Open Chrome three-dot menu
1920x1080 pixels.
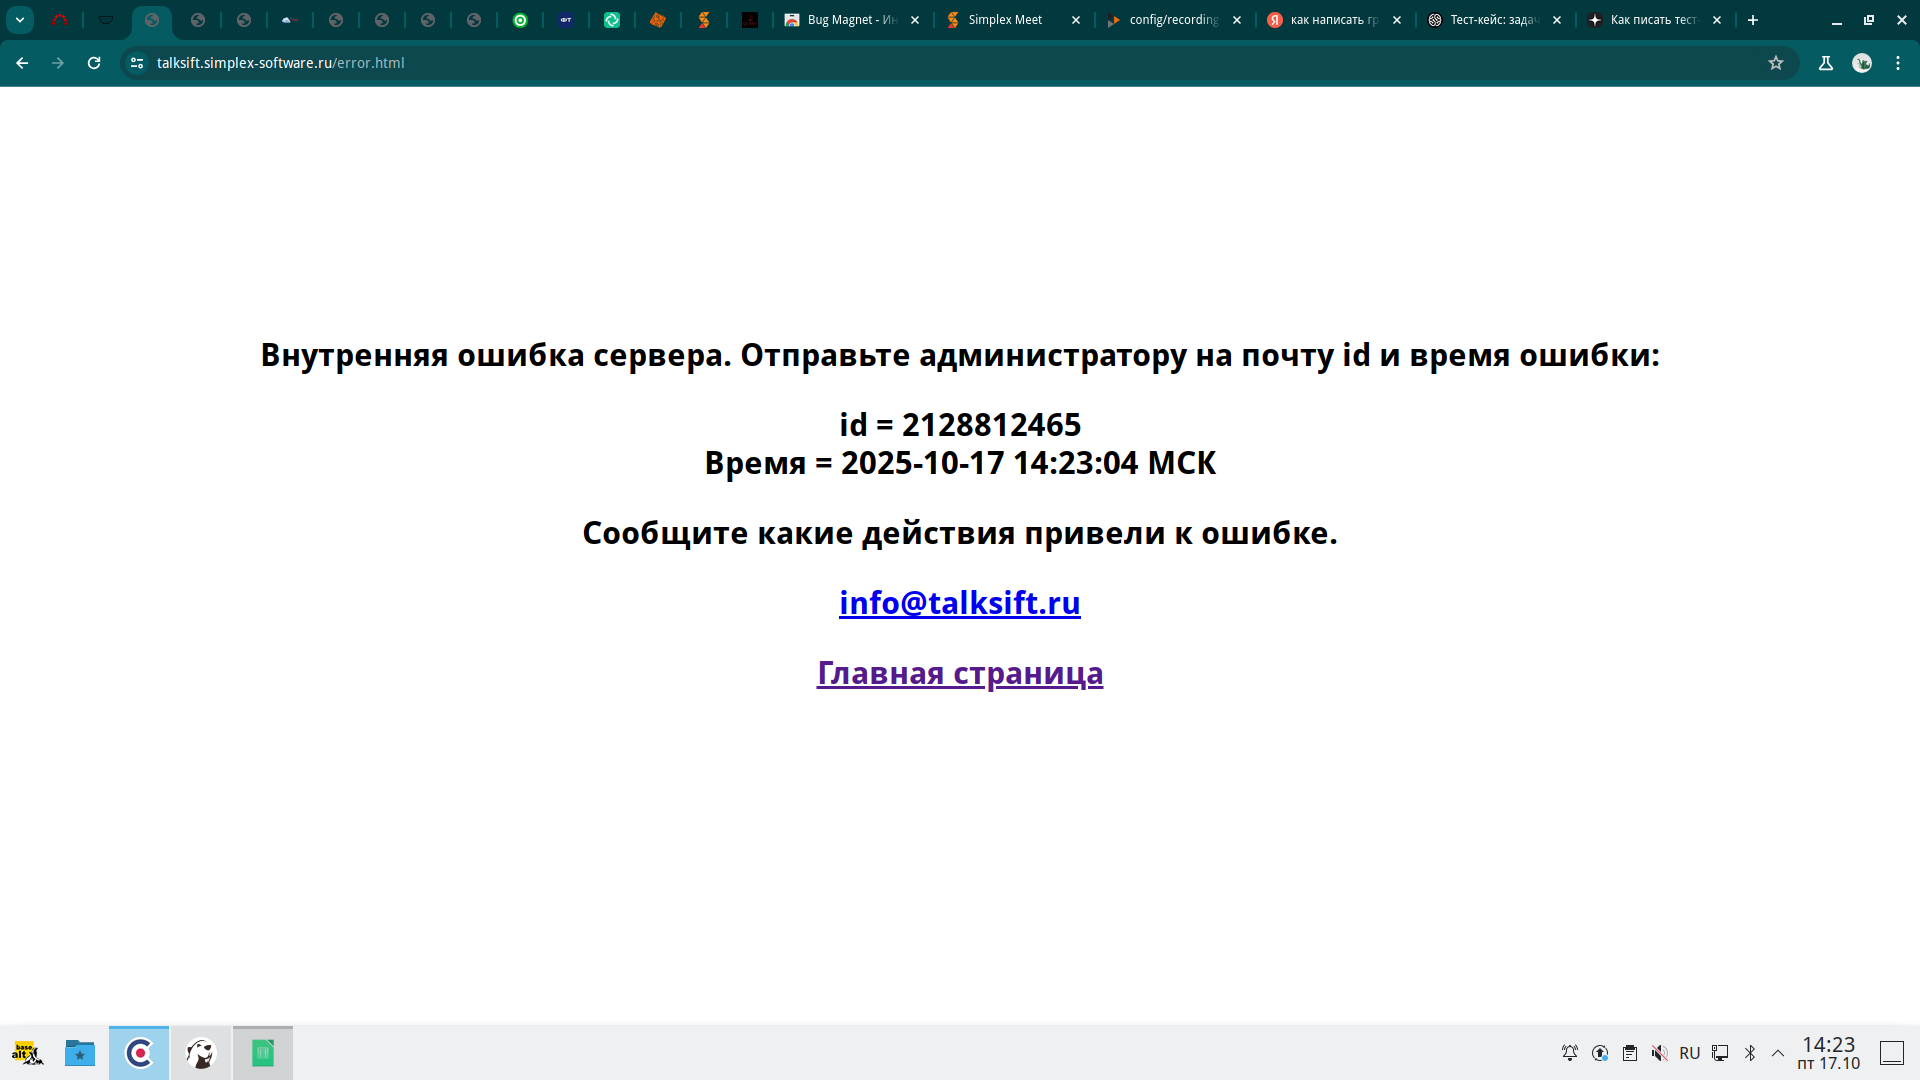pos(1898,63)
